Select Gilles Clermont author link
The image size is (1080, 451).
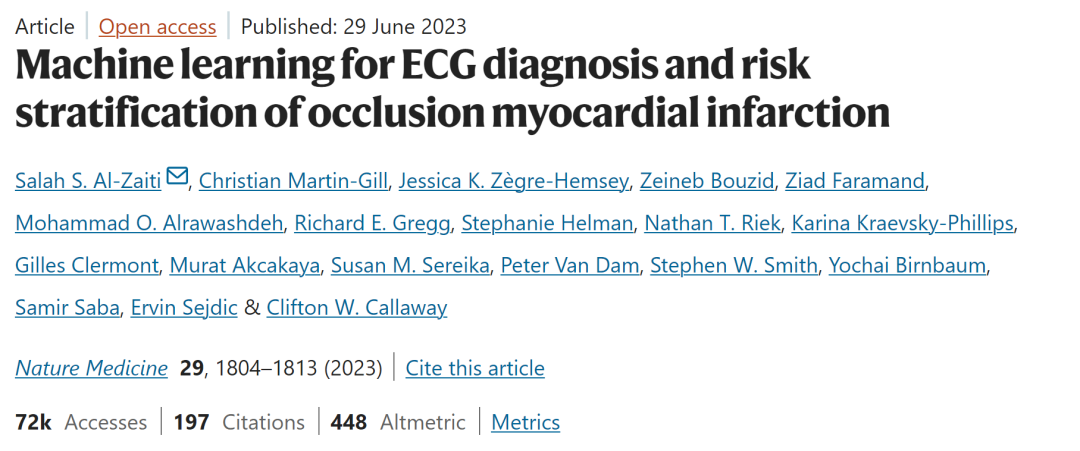pyautogui.click(x=87, y=266)
